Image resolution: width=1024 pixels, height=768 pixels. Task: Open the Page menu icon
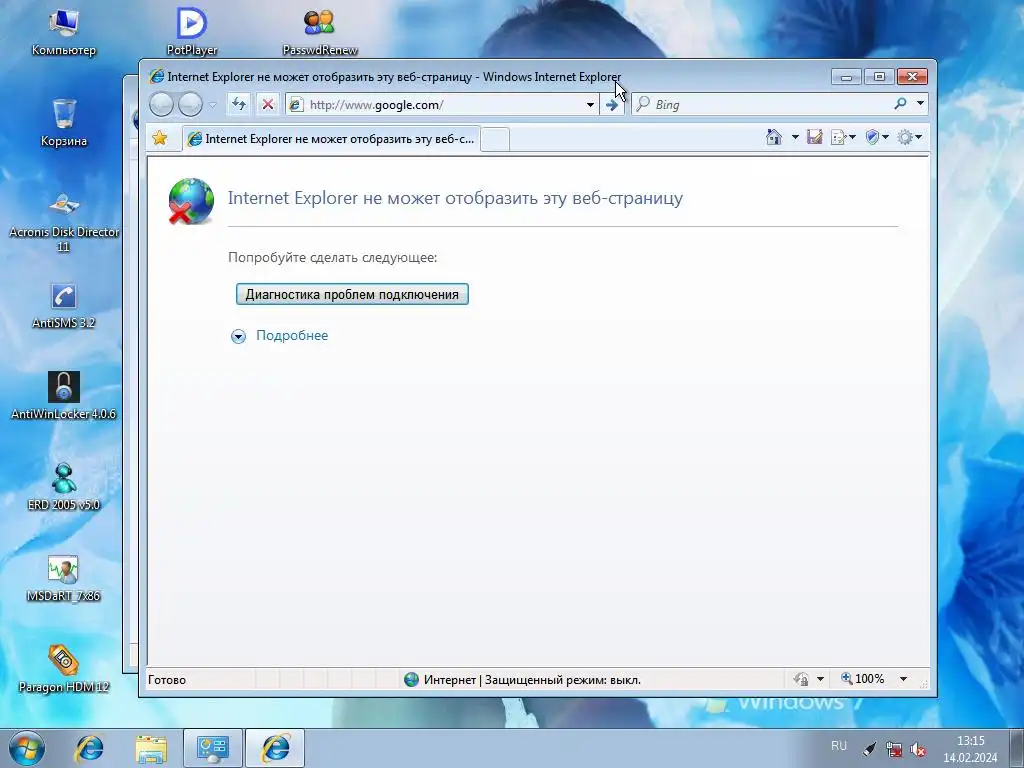(x=842, y=137)
